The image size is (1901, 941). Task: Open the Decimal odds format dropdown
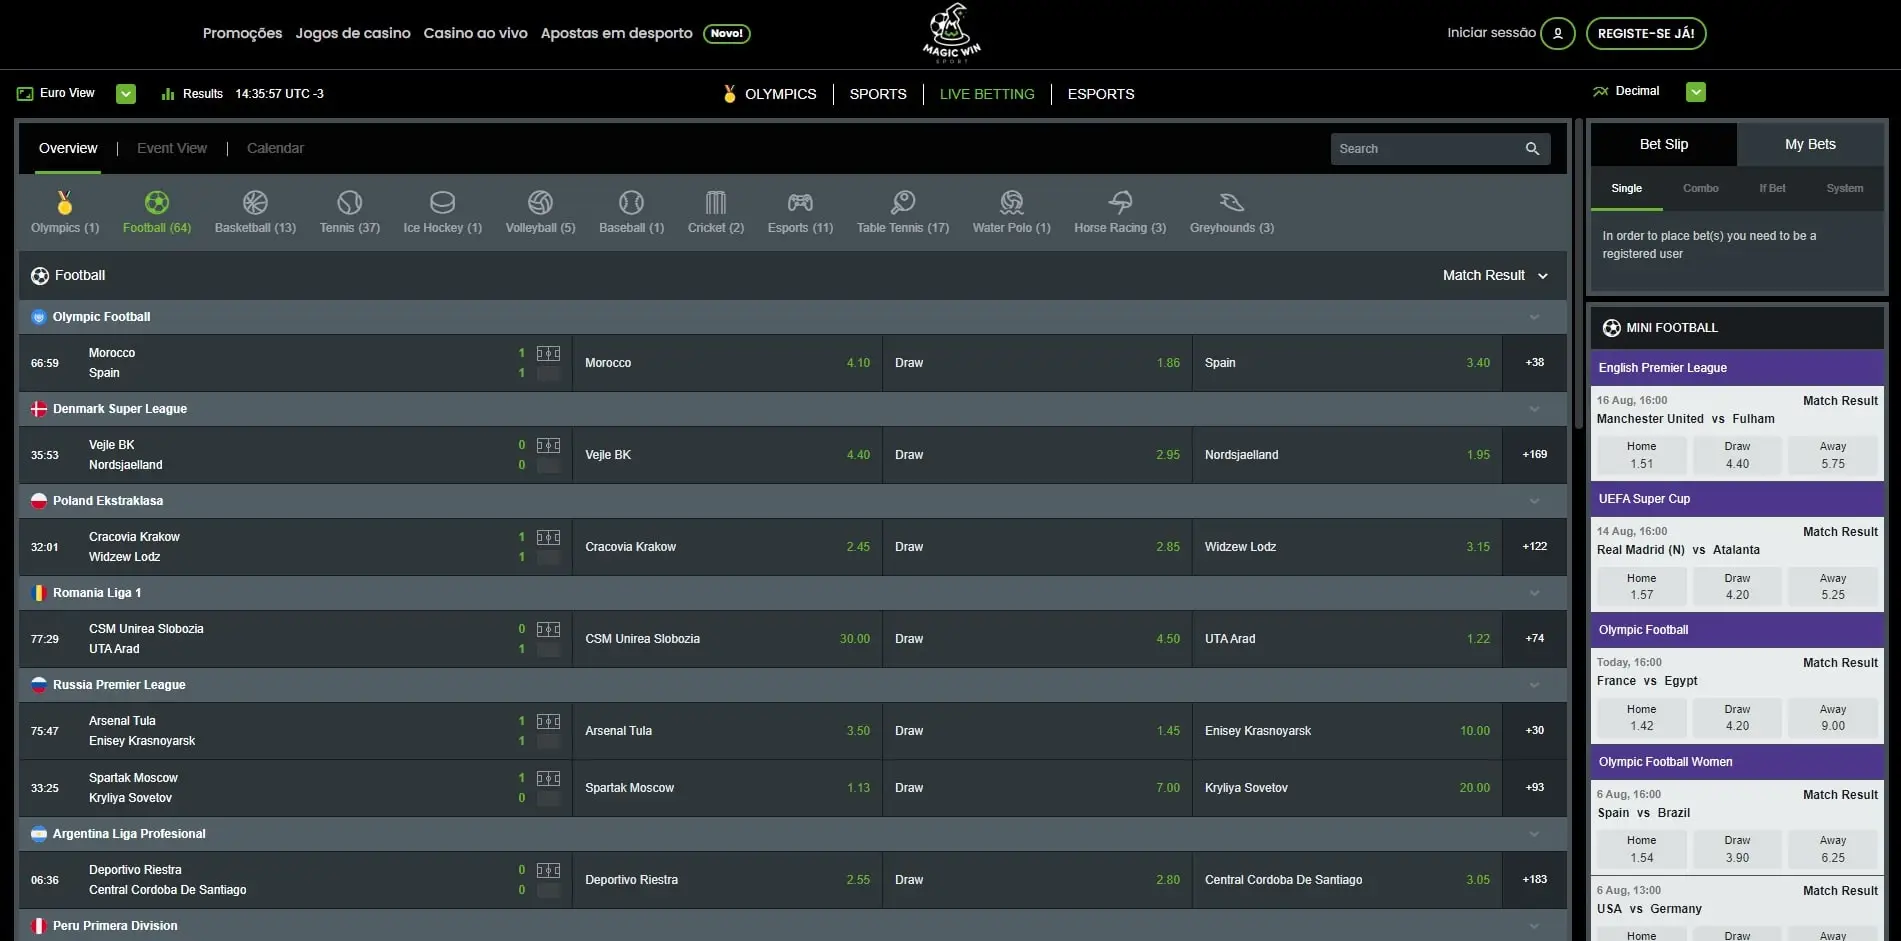click(x=1696, y=91)
